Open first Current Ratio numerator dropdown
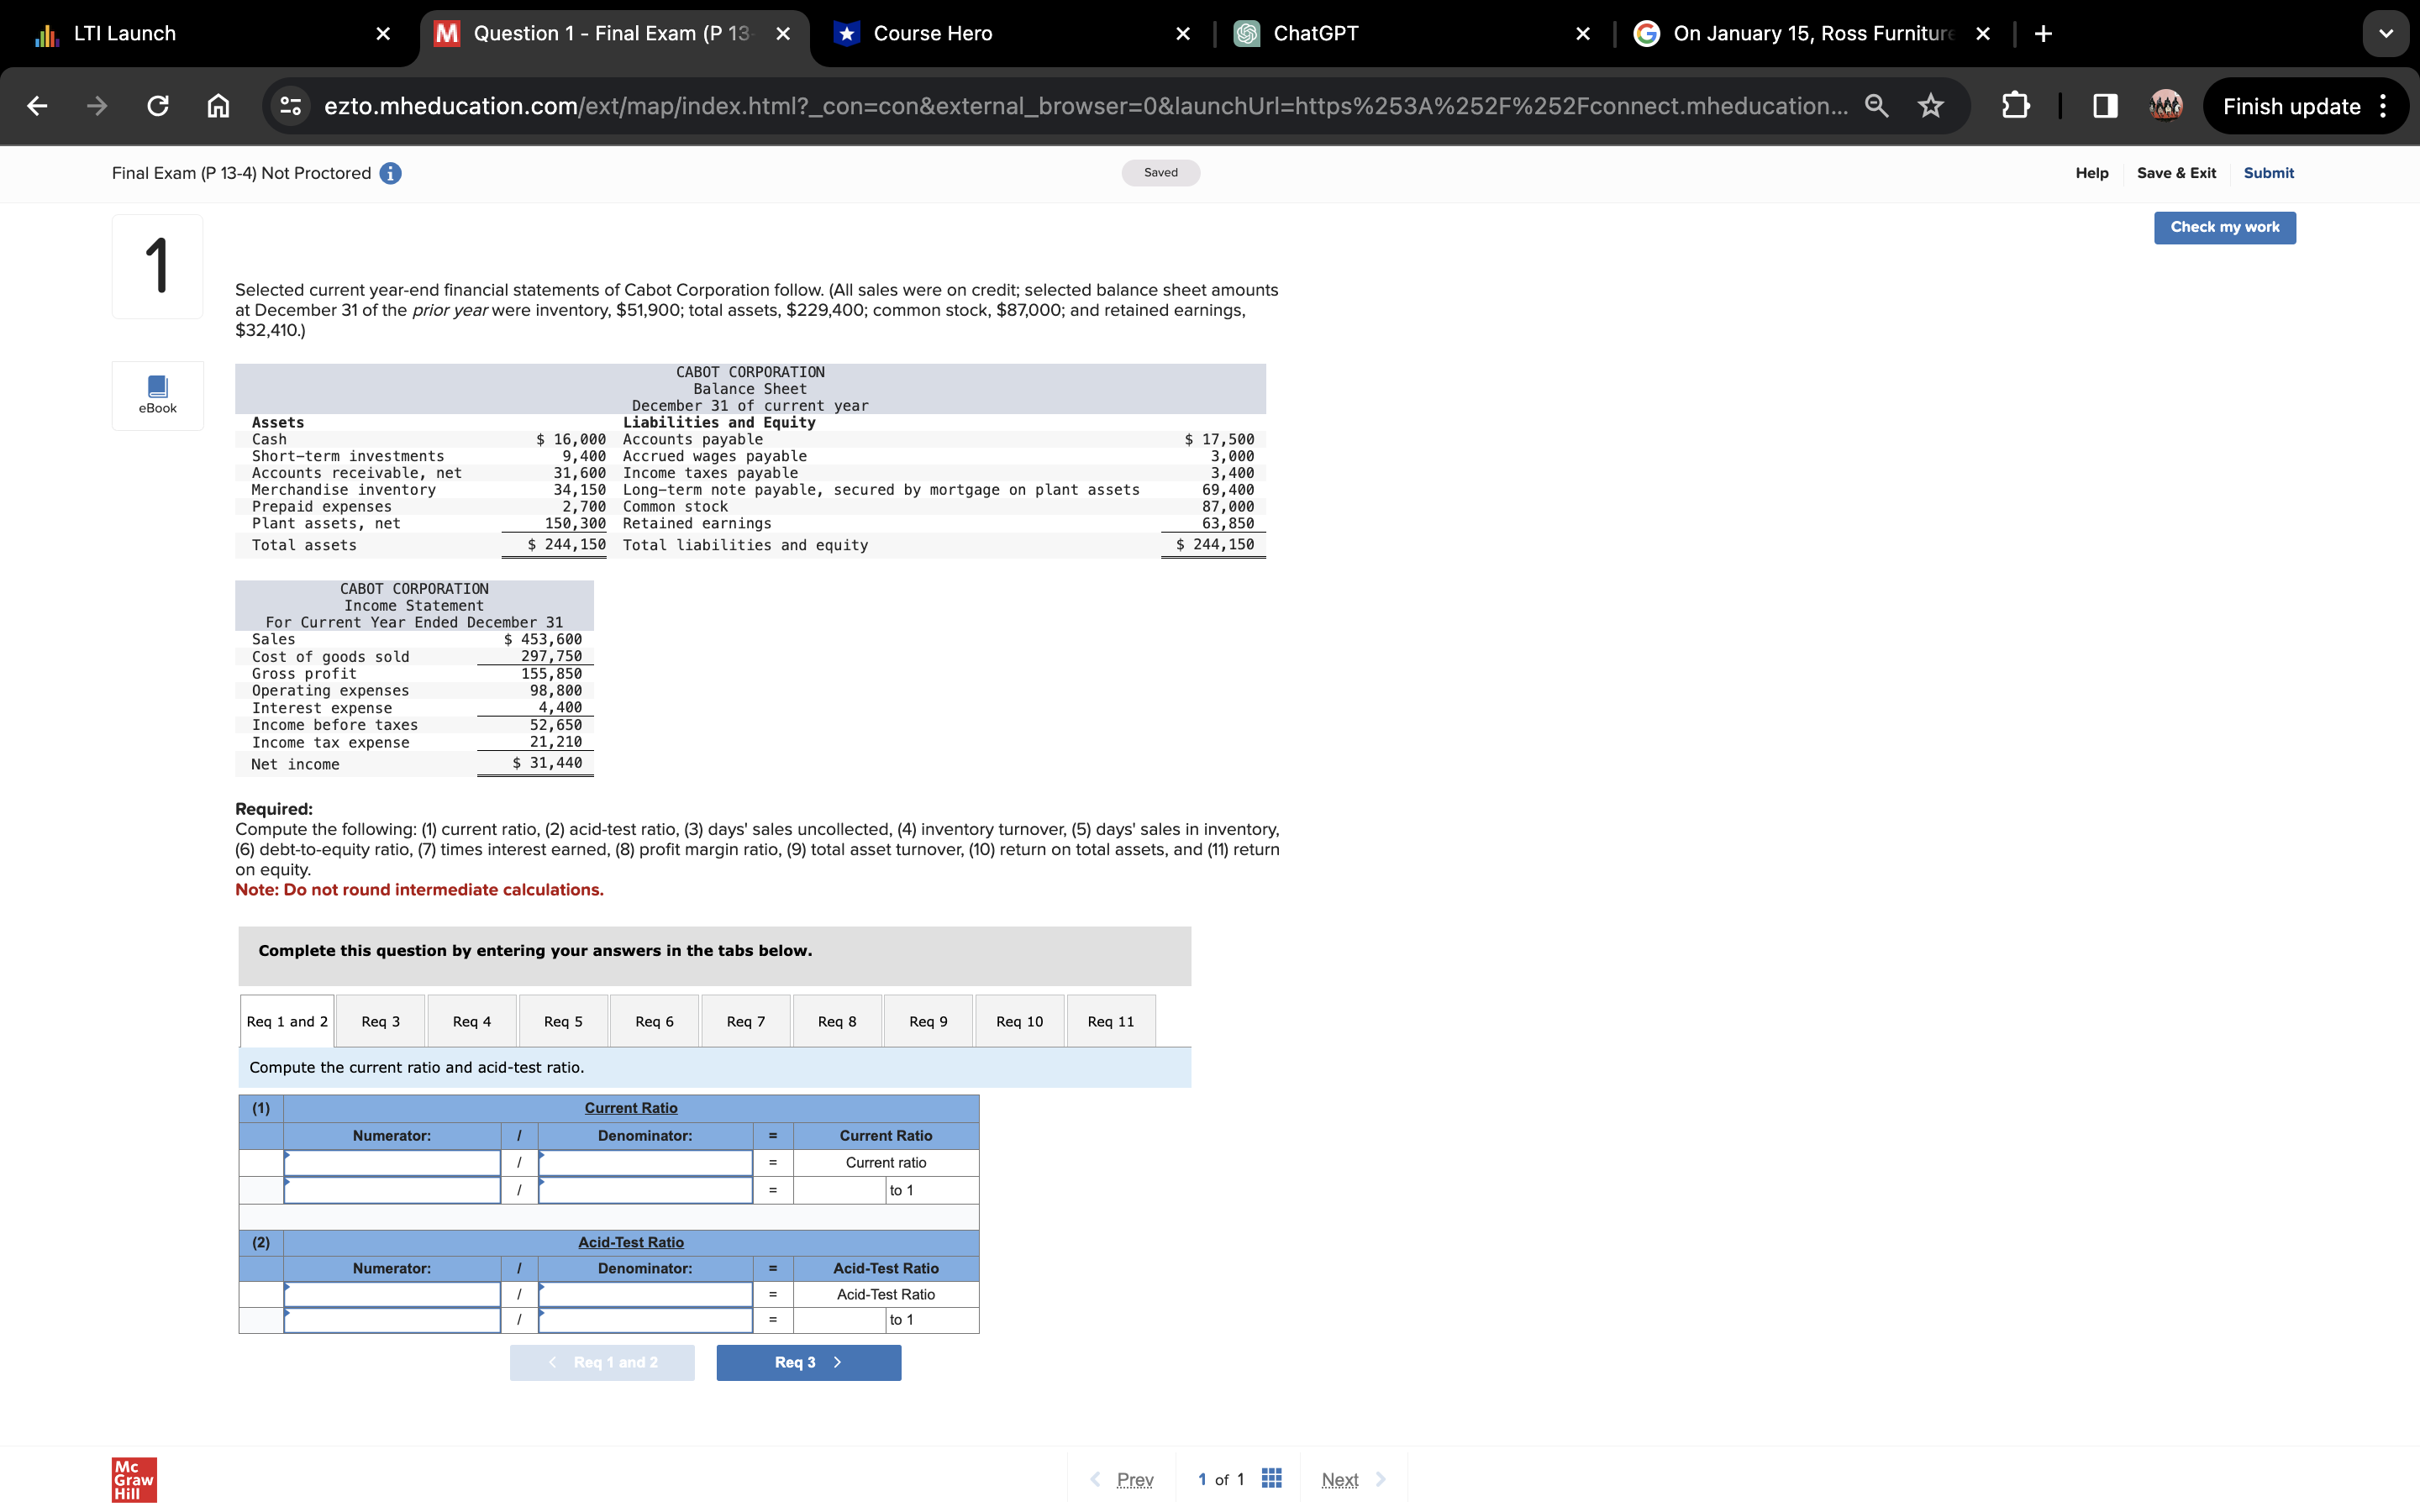The height and width of the screenshot is (1512, 2420). pos(392,1163)
